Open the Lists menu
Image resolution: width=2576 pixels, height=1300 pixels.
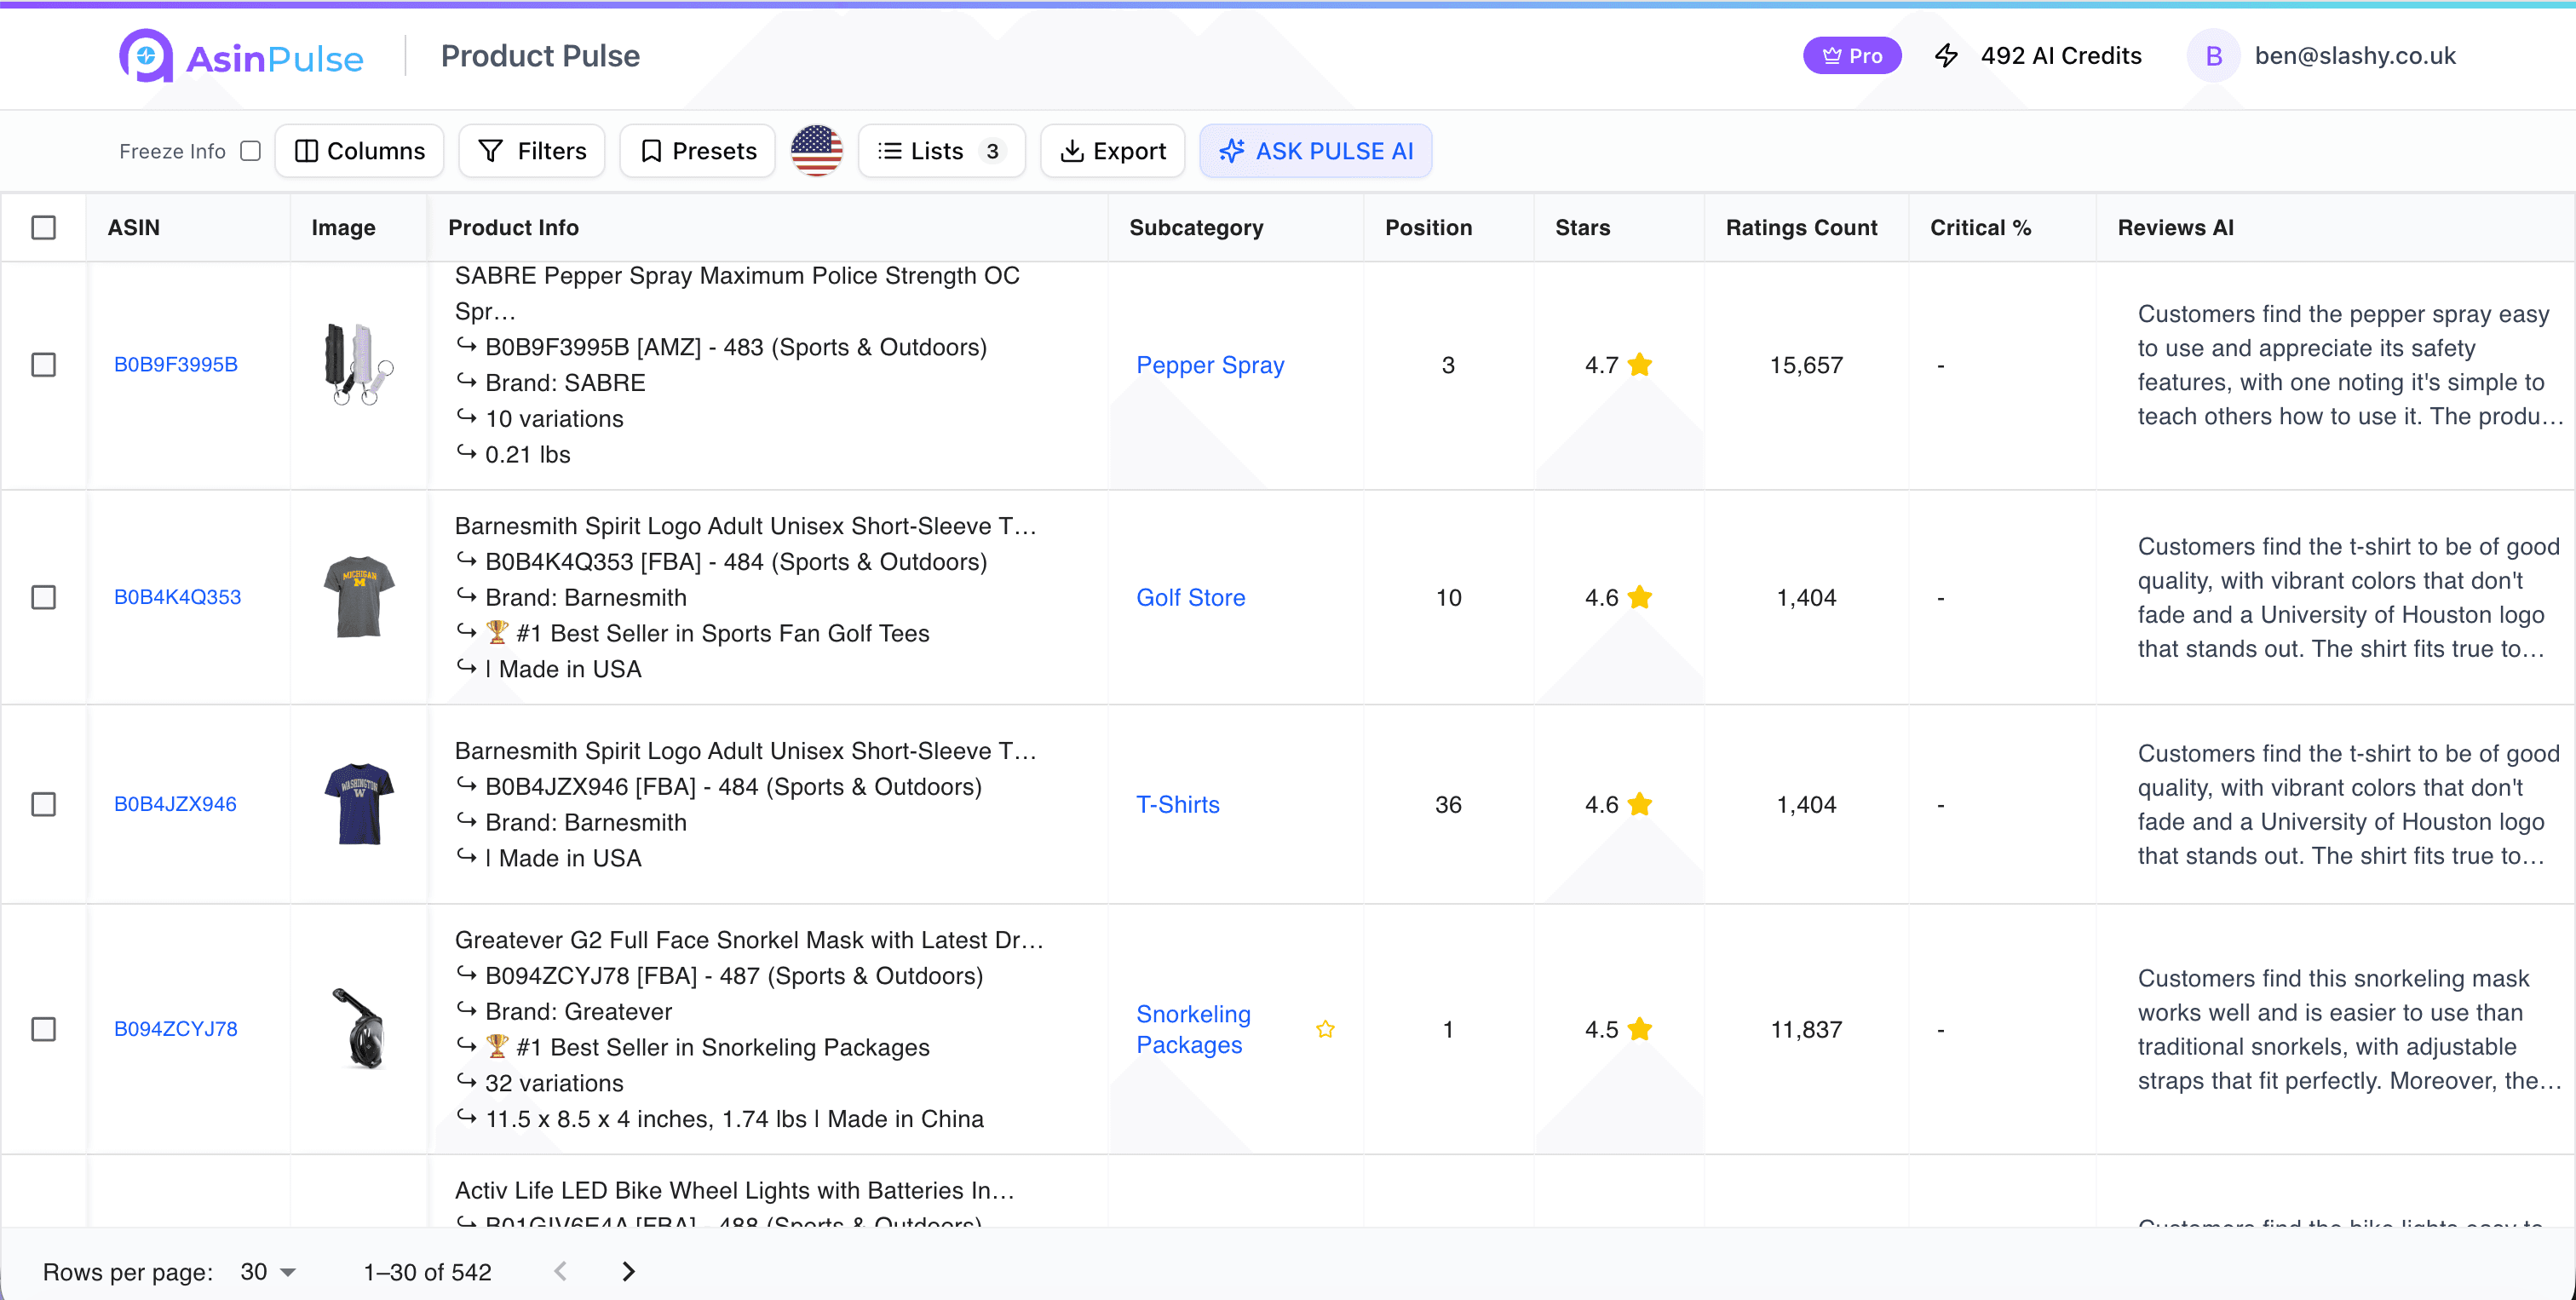941,151
